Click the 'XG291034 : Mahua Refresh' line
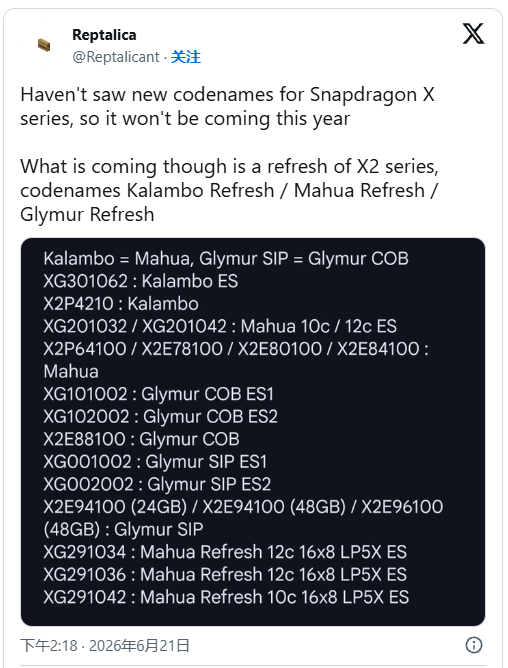The height and width of the screenshot is (668, 508). tap(225, 552)
